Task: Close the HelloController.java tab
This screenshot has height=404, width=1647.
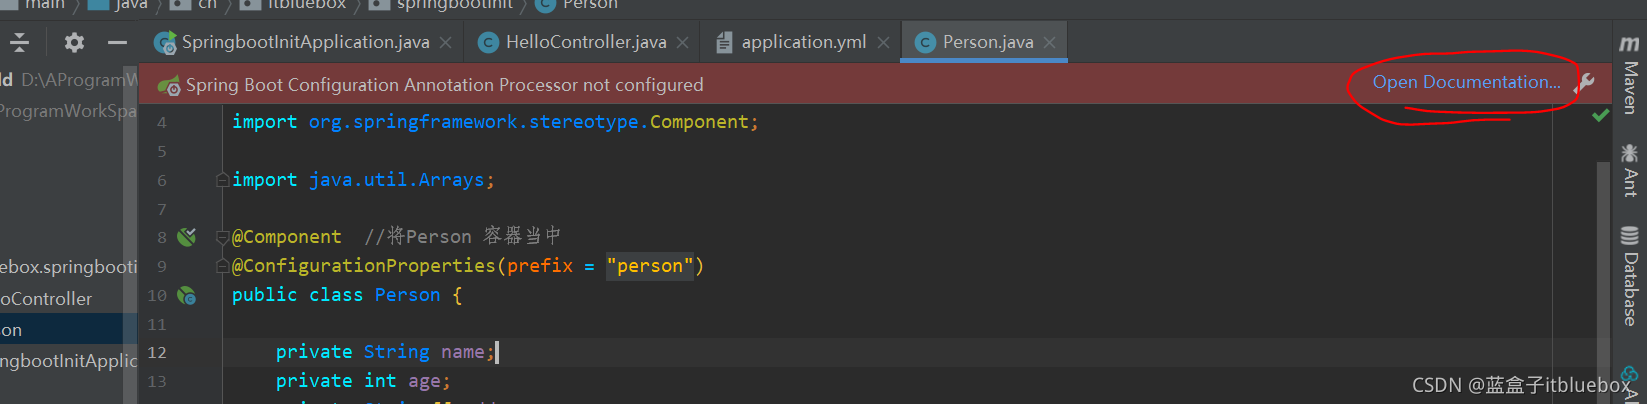Action: click(x=682, y=42)
